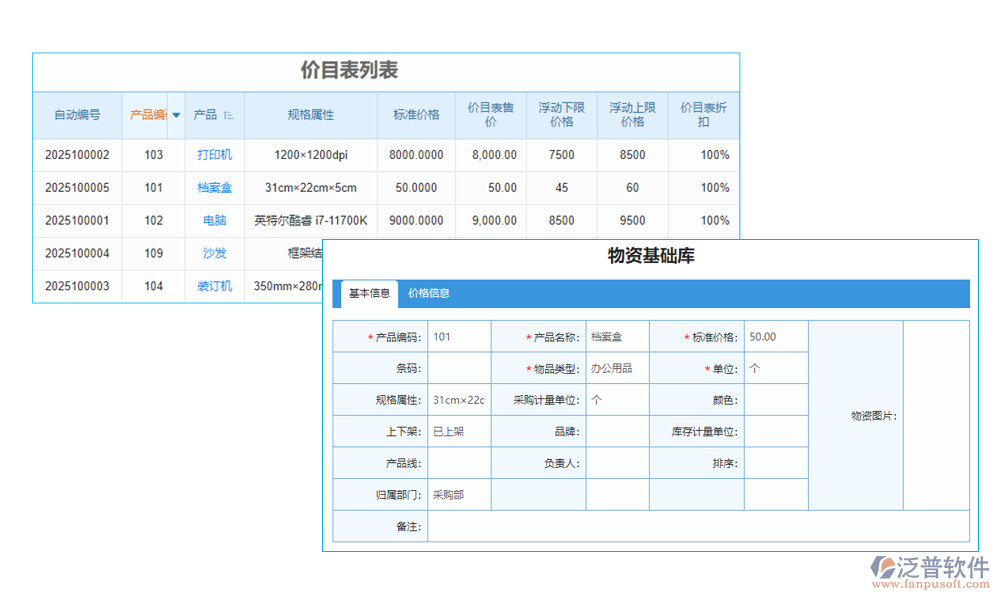Open the 装订机 product link

point(215,287)
